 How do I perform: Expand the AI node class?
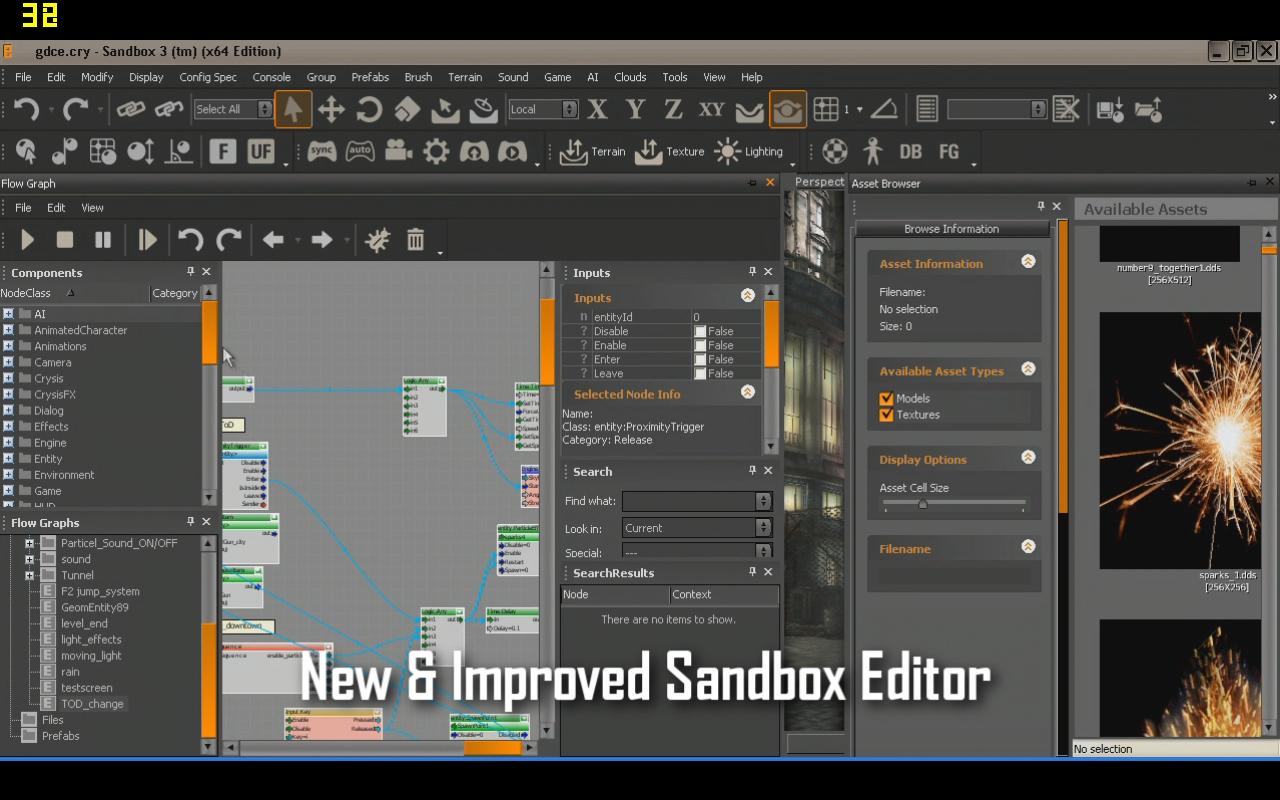click(8, 314)
